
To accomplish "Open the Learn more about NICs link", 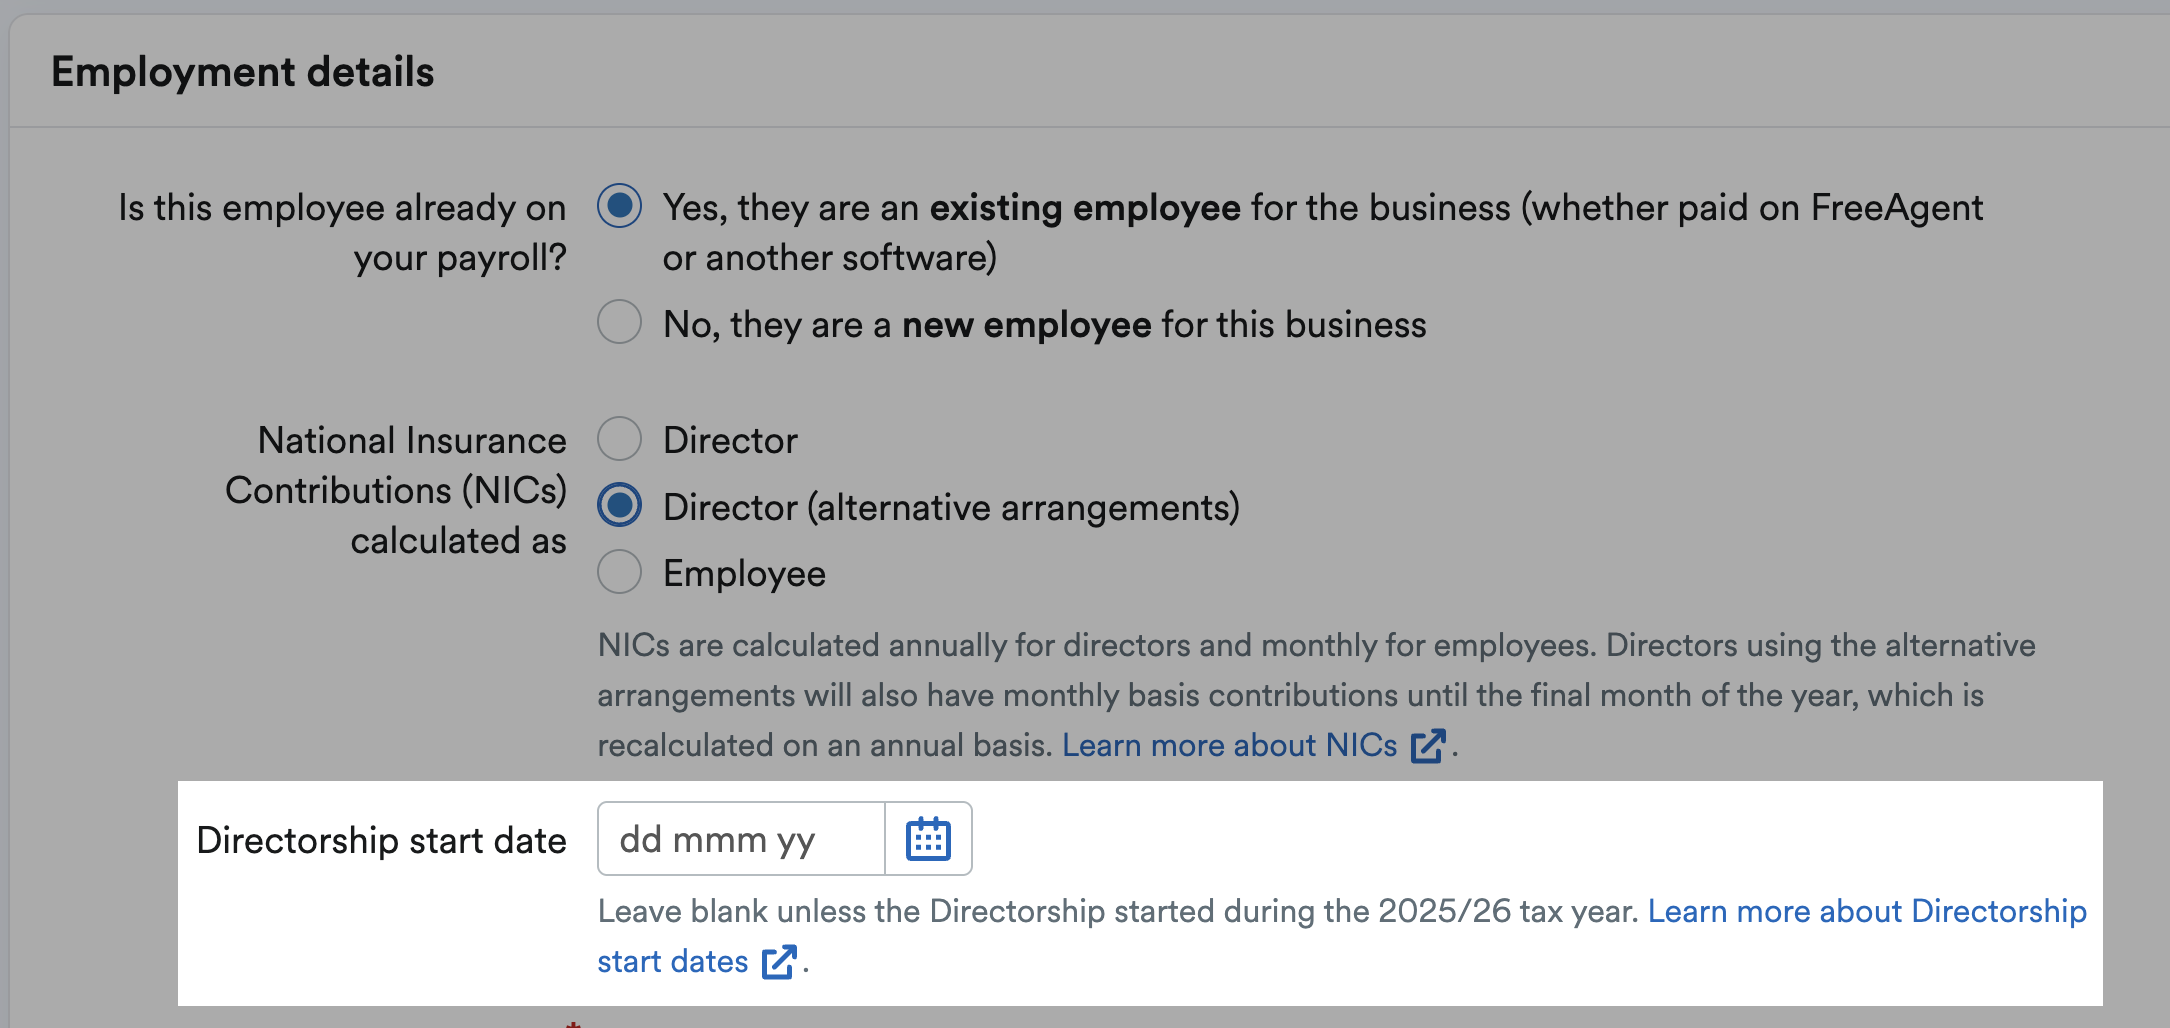I will [1229, 745].
